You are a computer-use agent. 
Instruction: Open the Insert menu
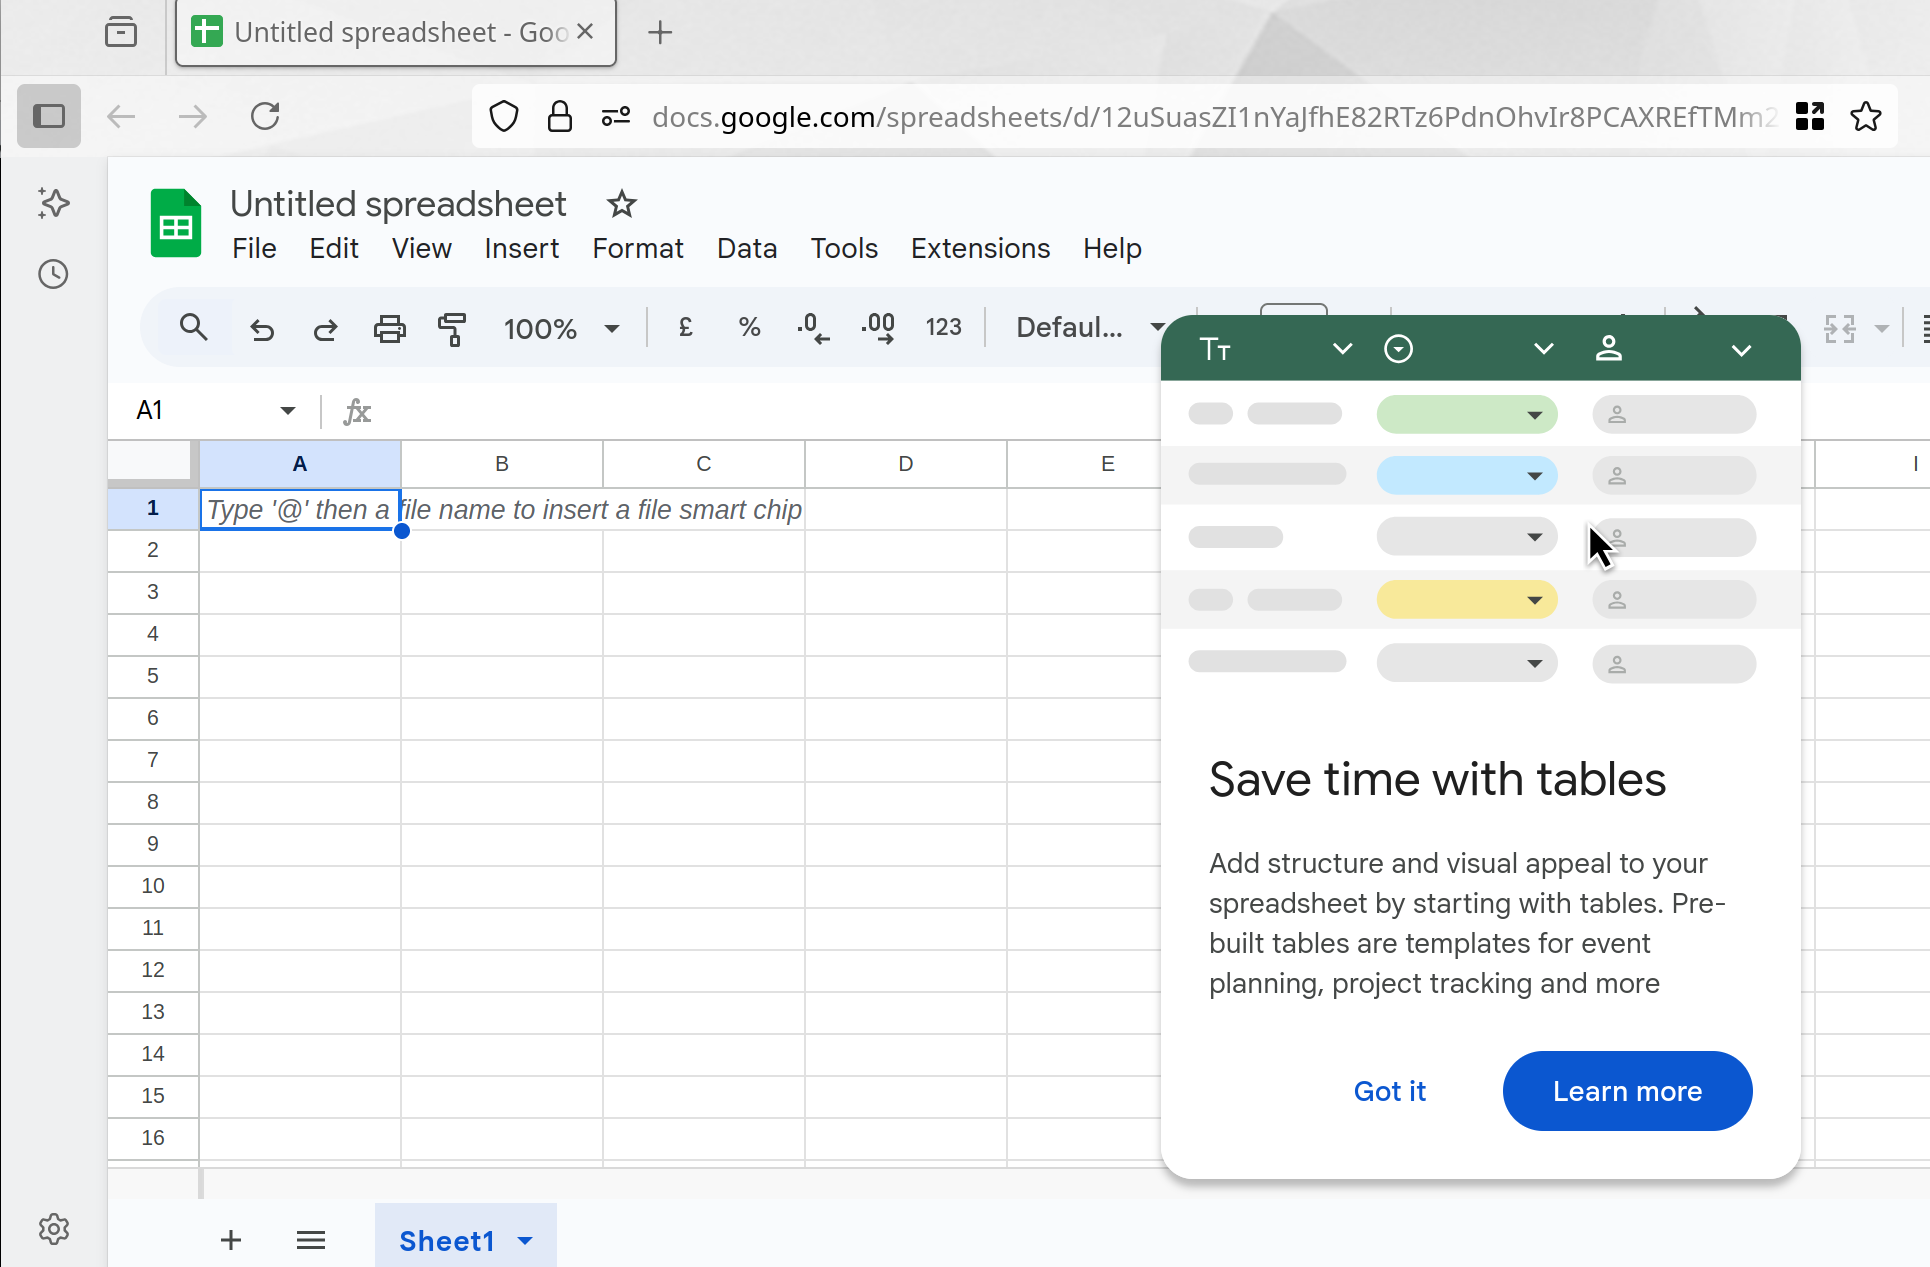521,248
